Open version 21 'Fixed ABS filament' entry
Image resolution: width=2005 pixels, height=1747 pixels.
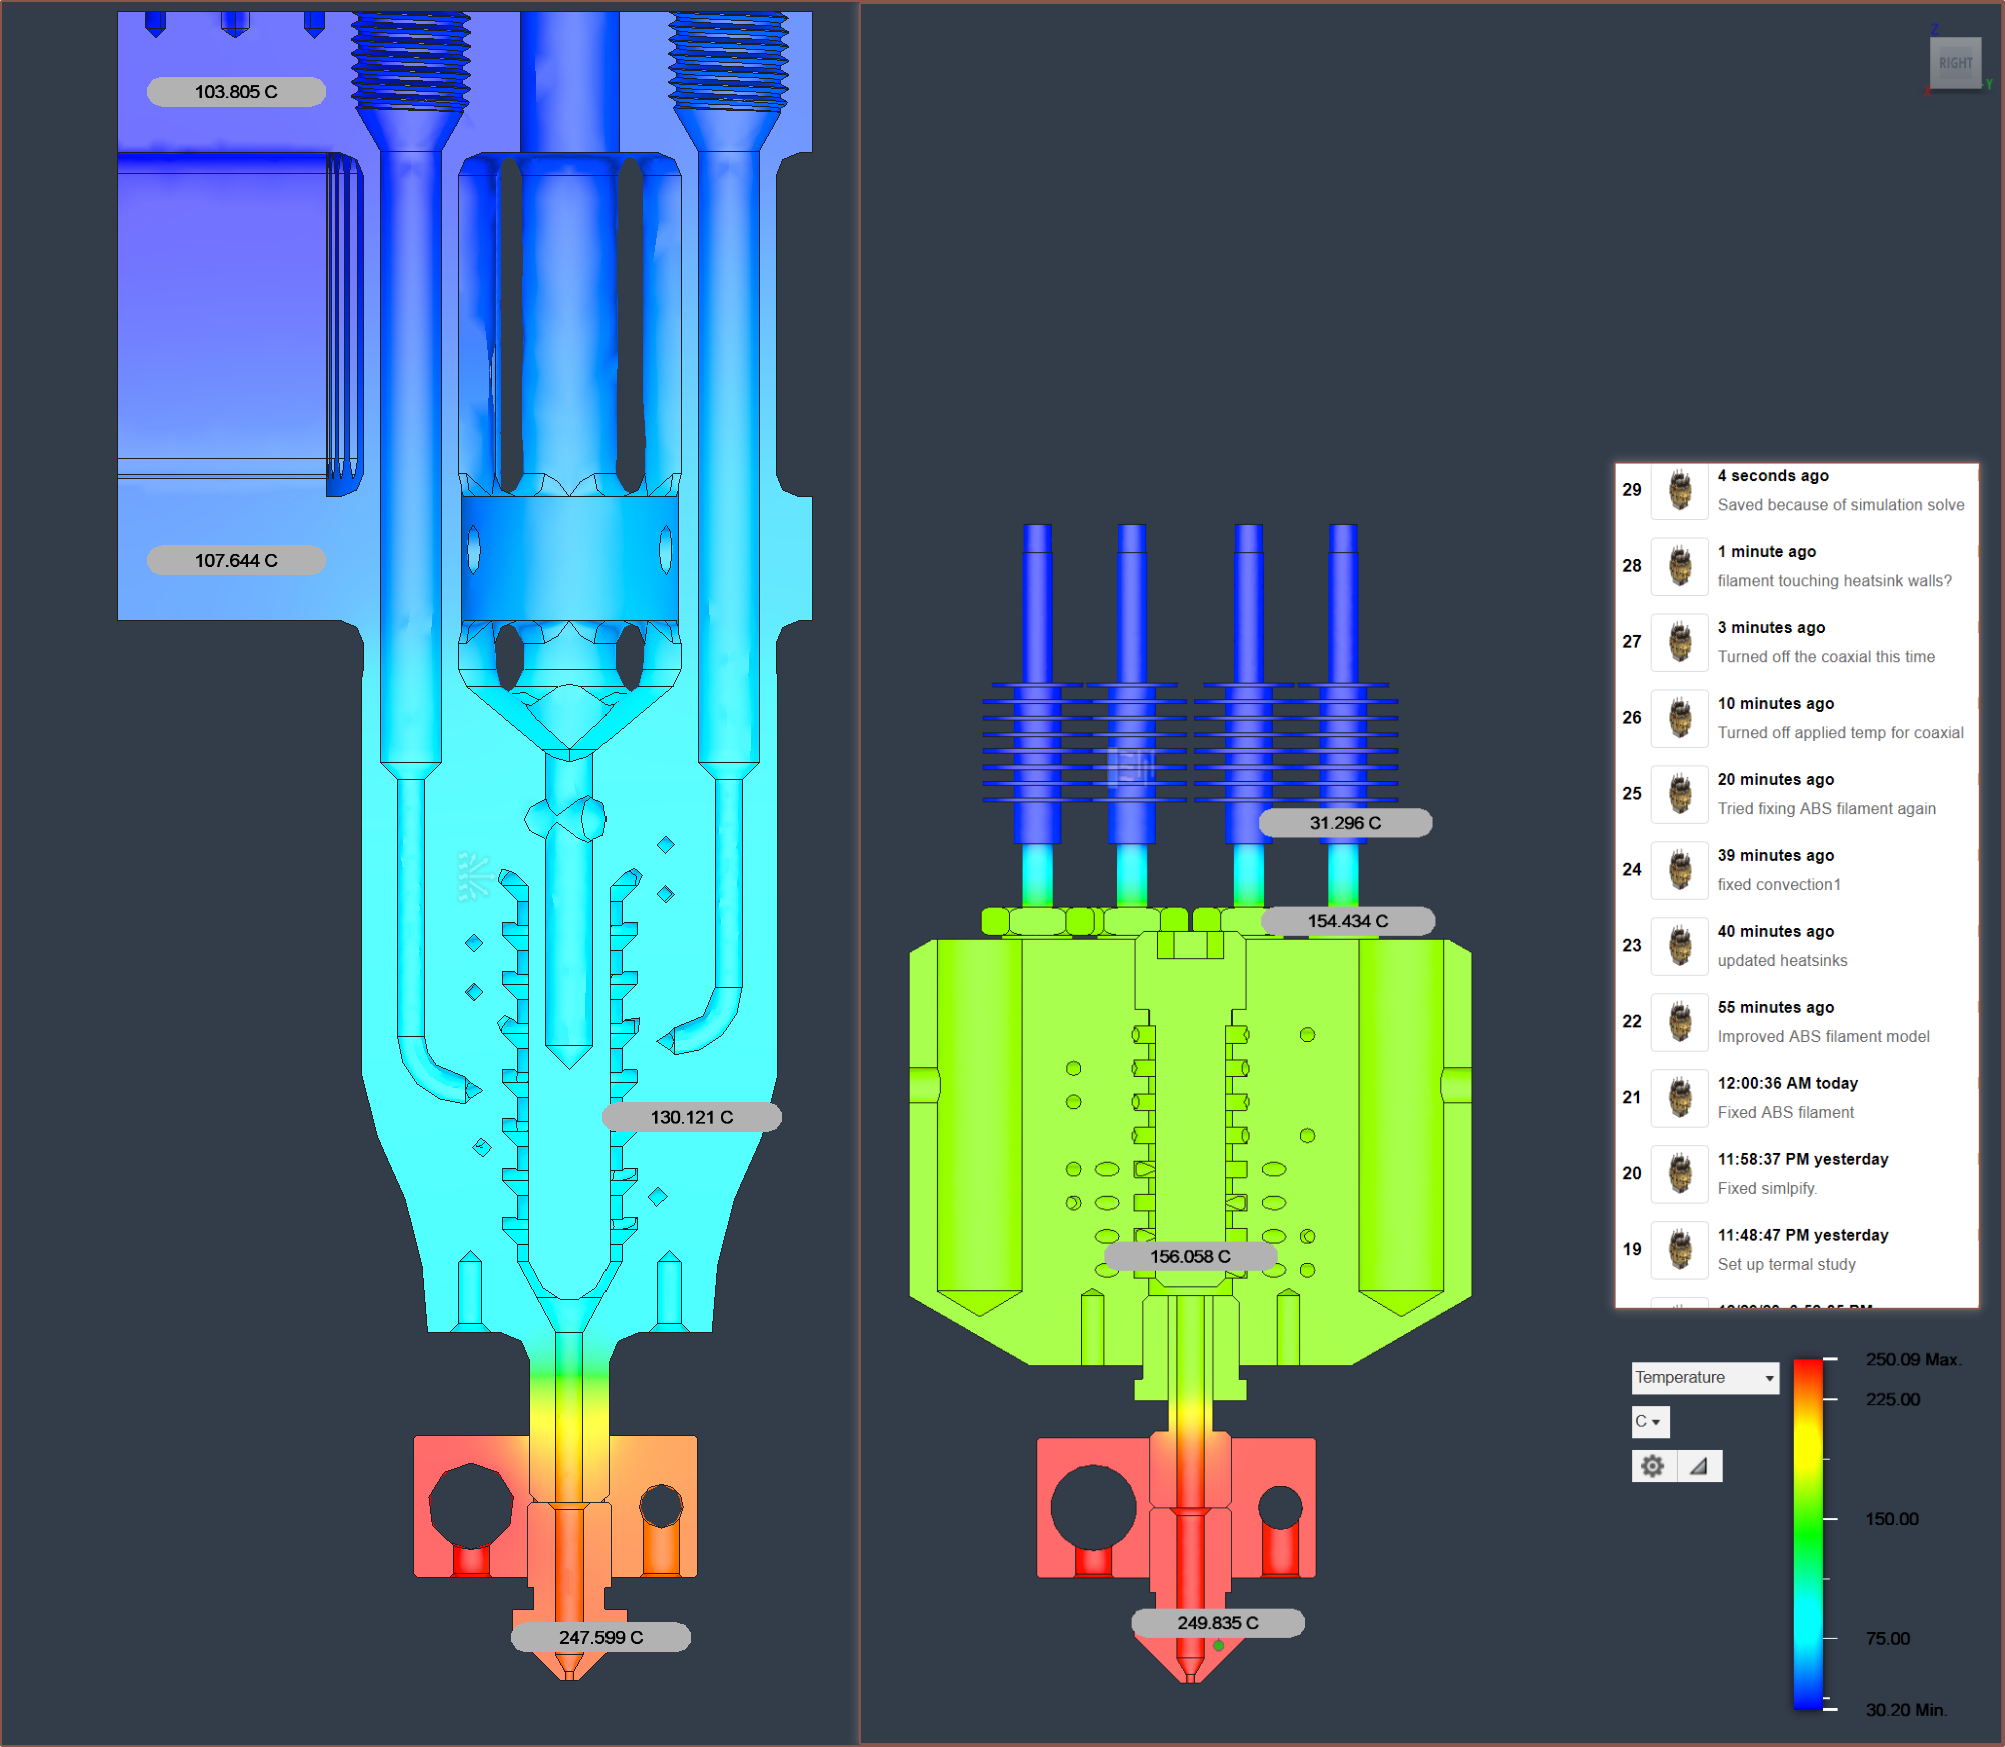tap(1785, 1112)
